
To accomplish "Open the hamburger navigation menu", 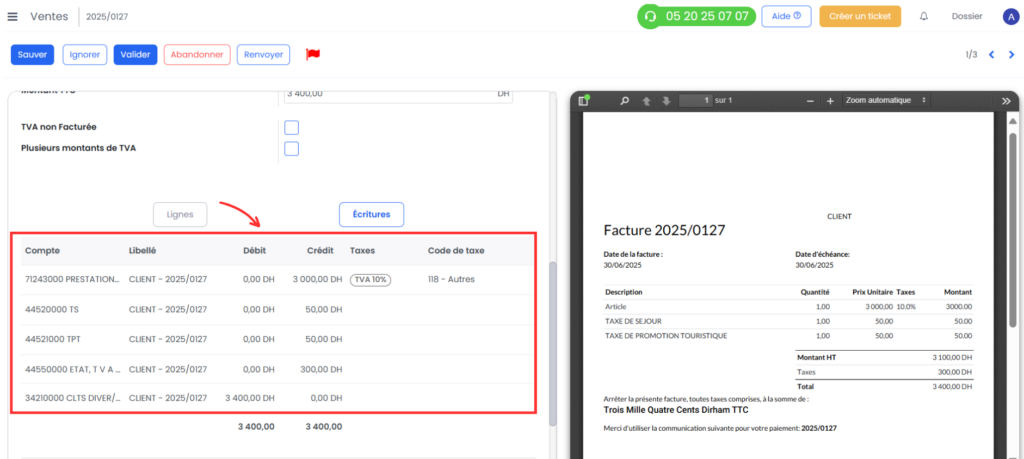I will pos(12,16).
